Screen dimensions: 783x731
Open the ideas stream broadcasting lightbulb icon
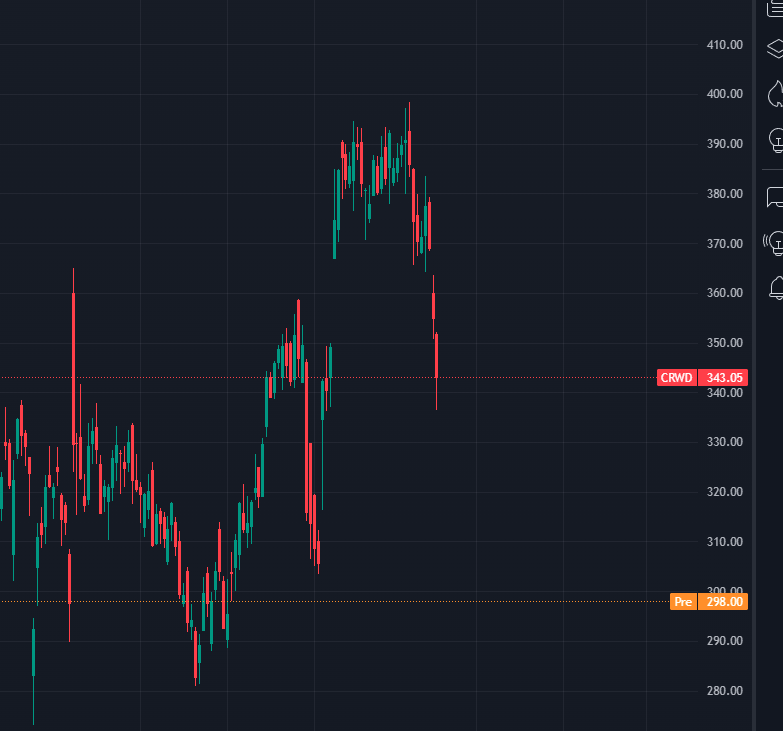pyautogui.click(x=774, y=243)
